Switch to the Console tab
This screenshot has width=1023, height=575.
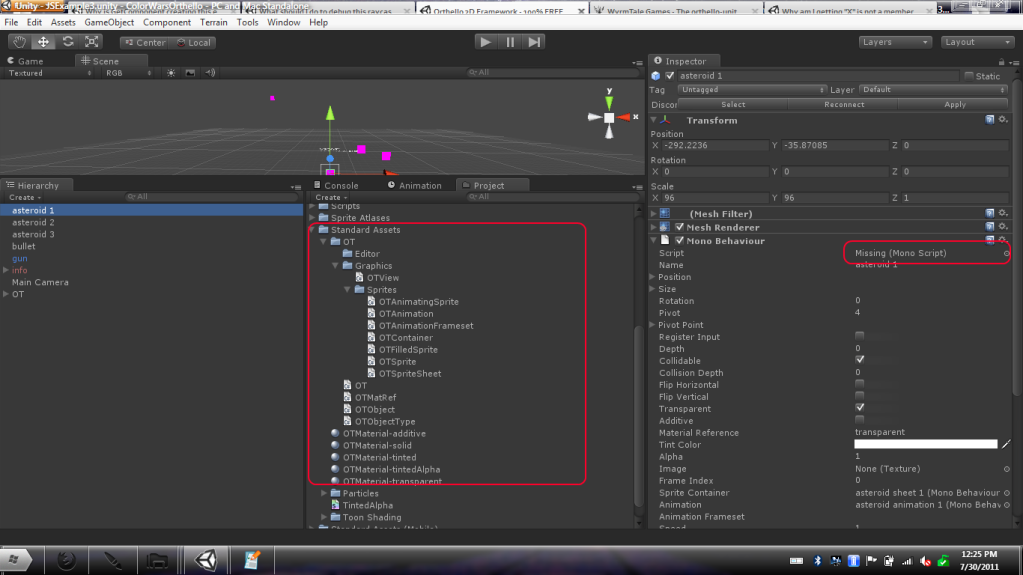click(336, 185)
